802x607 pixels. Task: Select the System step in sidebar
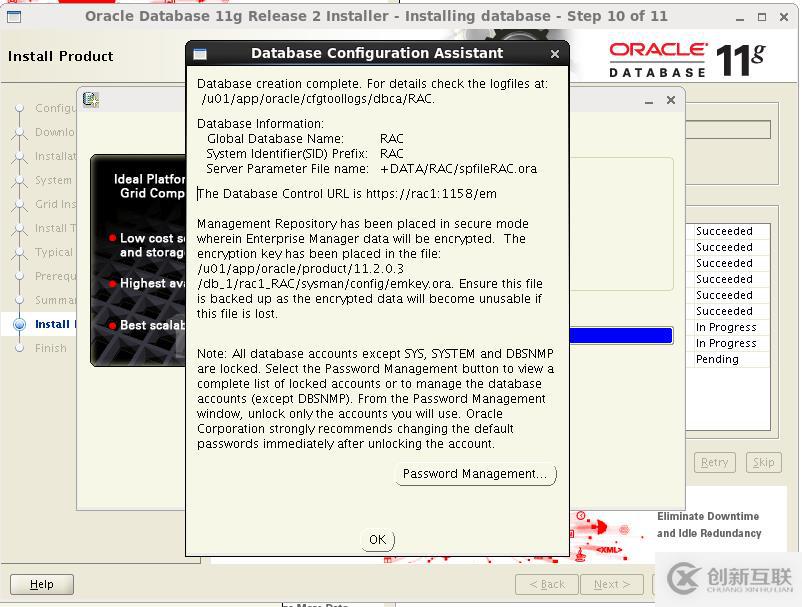[53, 180]
